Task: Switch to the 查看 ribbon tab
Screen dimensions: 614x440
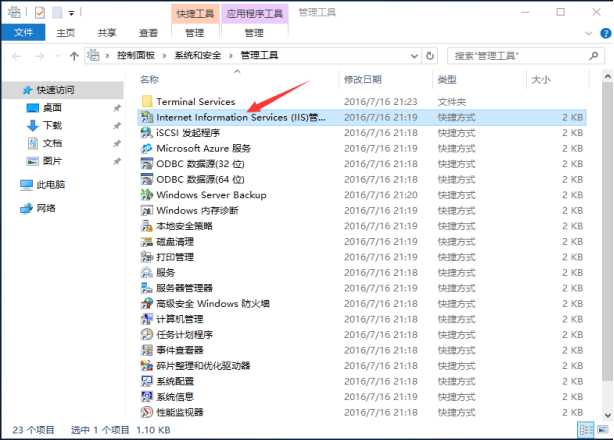Action: point(148,33)
